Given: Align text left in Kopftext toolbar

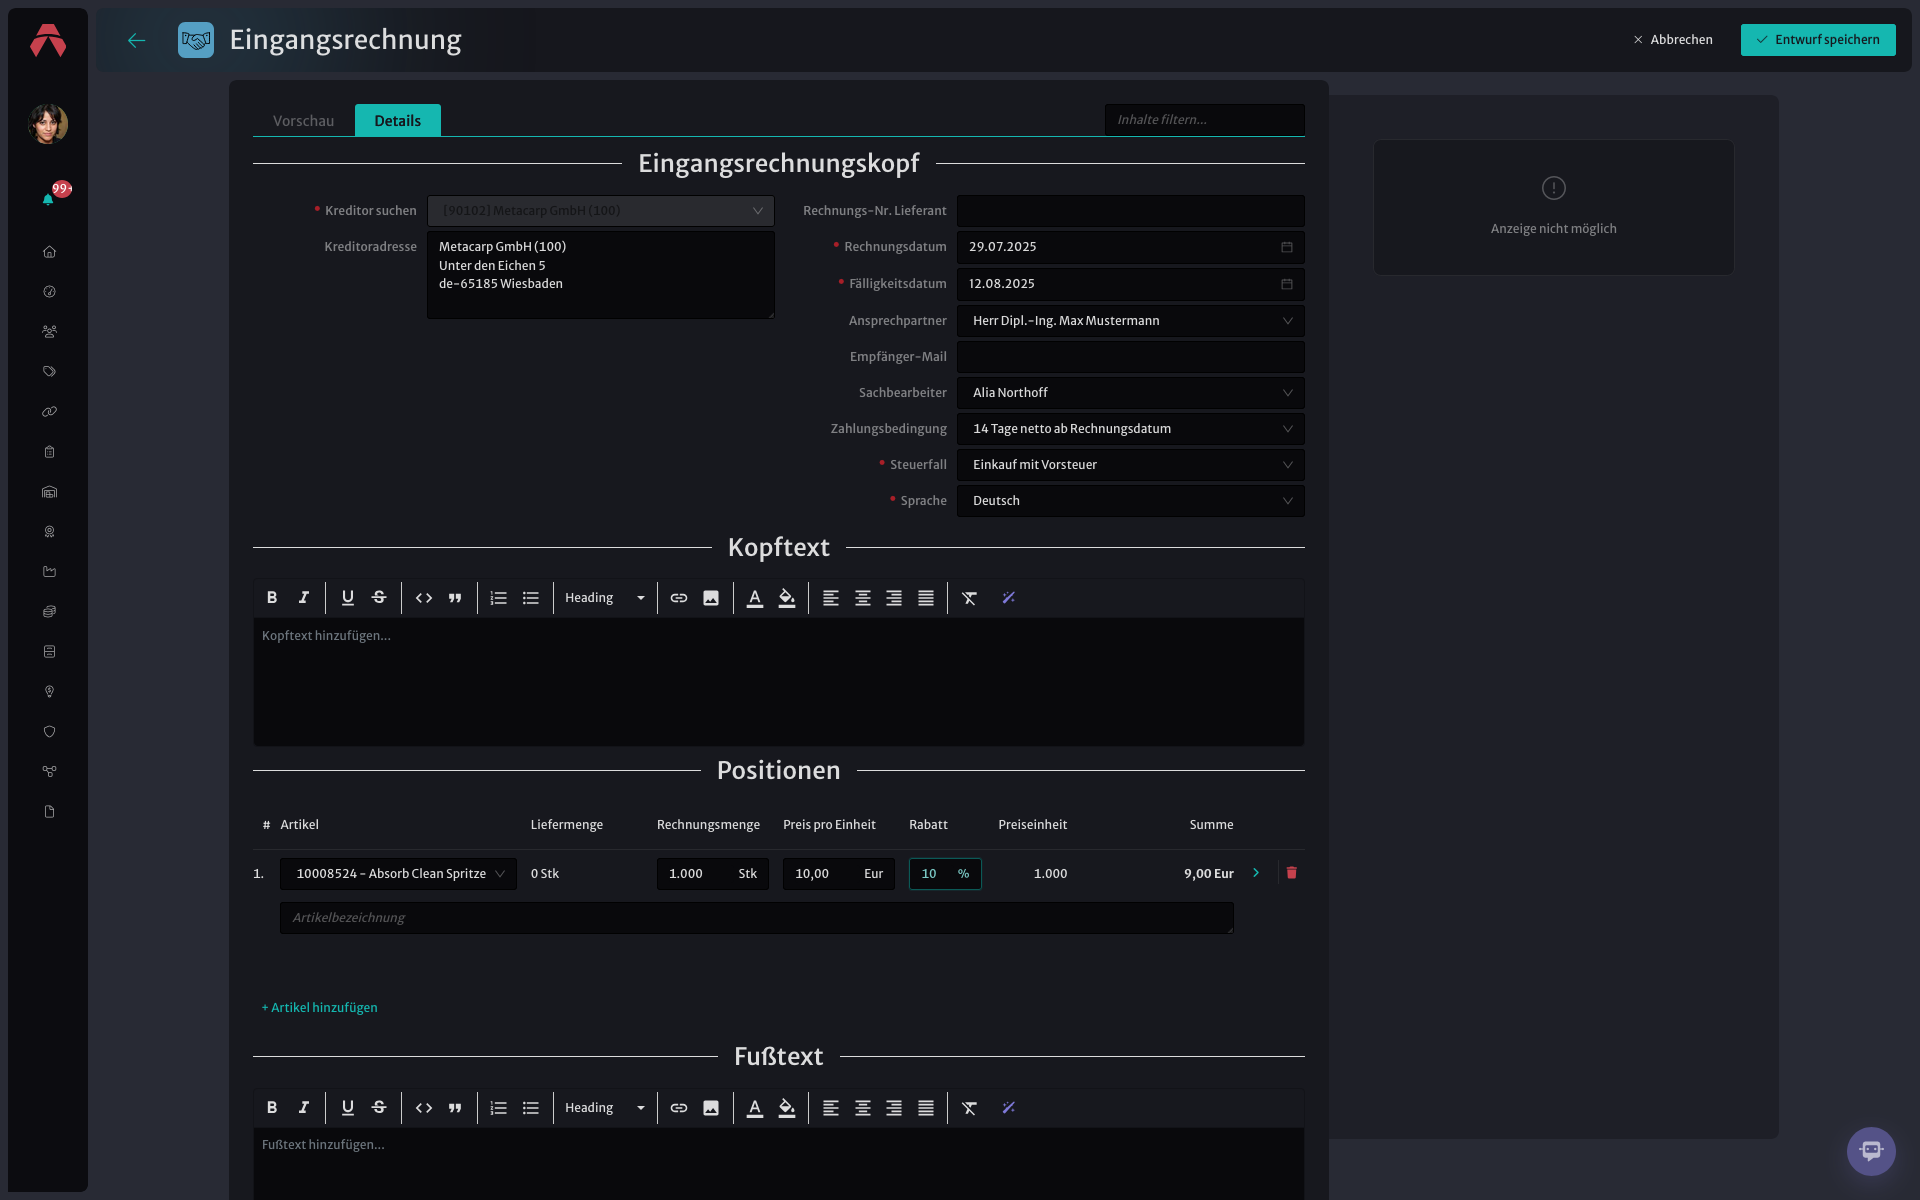Looking at the screenshot, I should pos(831,598).
